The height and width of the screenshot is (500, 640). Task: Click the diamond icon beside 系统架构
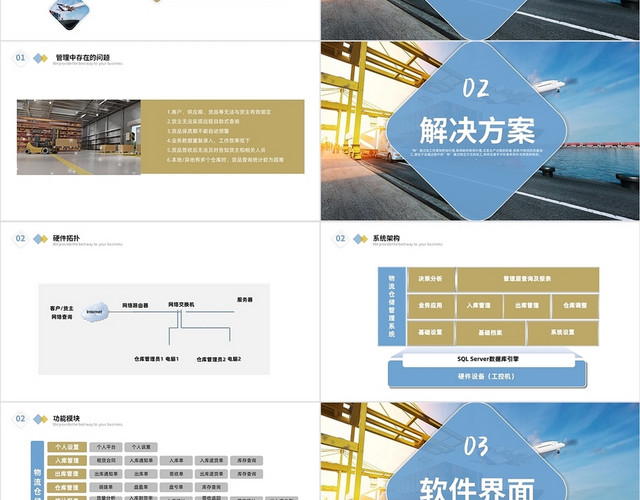point(360,239)
